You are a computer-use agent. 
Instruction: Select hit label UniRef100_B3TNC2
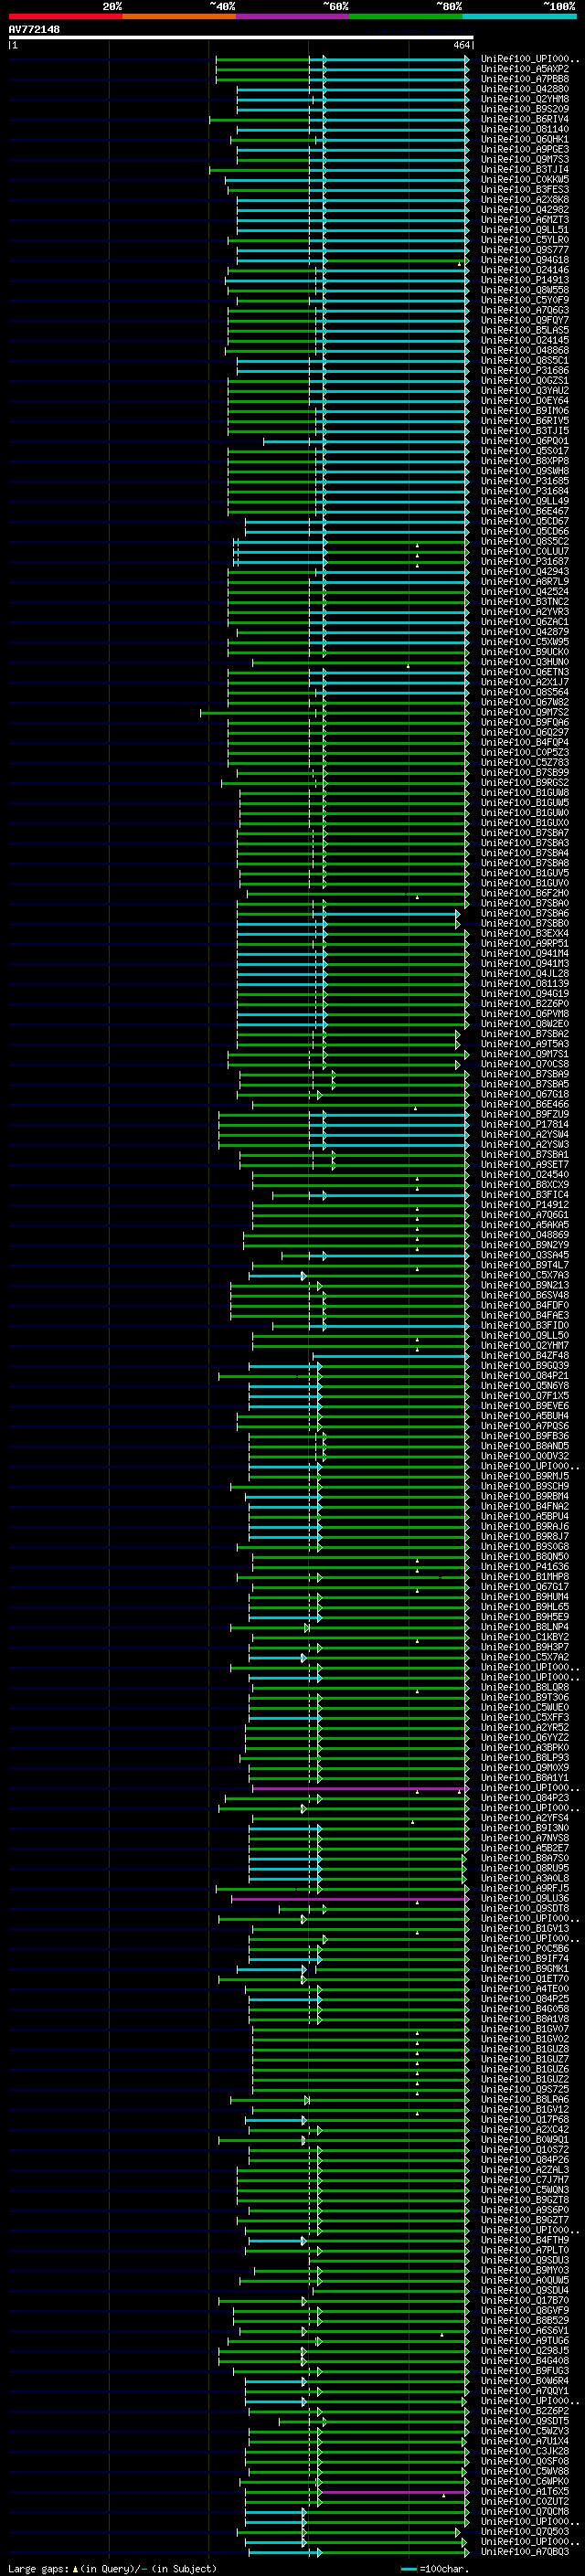[x=525, y=601]
